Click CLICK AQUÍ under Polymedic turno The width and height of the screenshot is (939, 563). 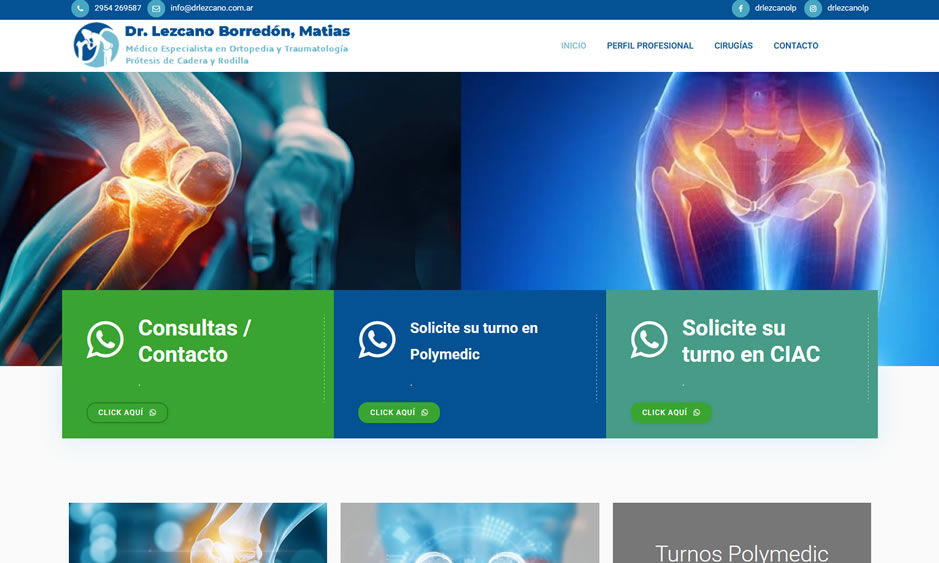399,413
